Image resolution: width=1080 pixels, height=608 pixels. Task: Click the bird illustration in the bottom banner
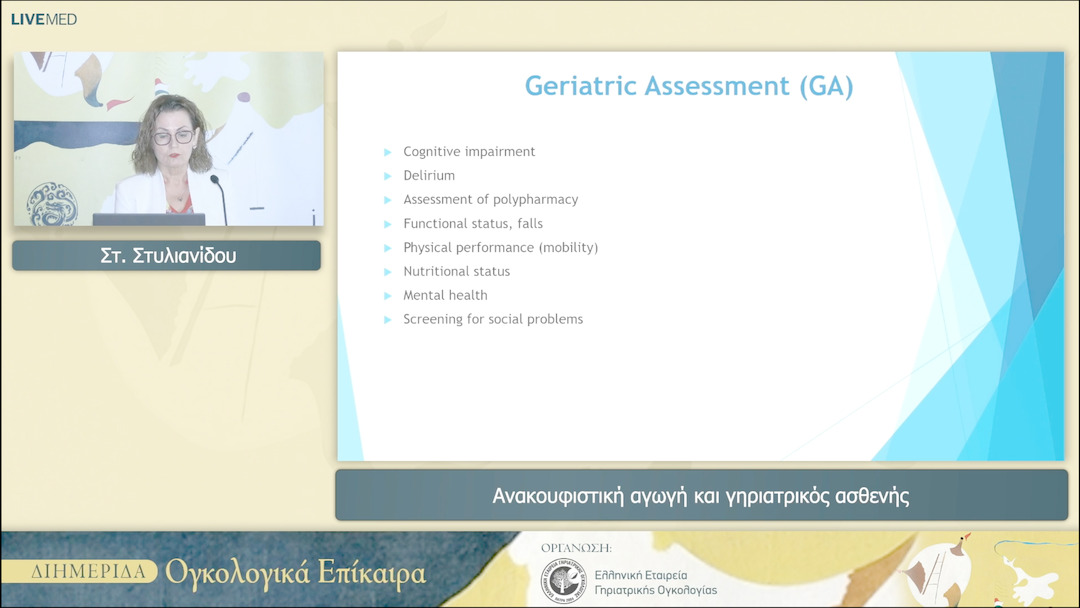tap(950, 565)
